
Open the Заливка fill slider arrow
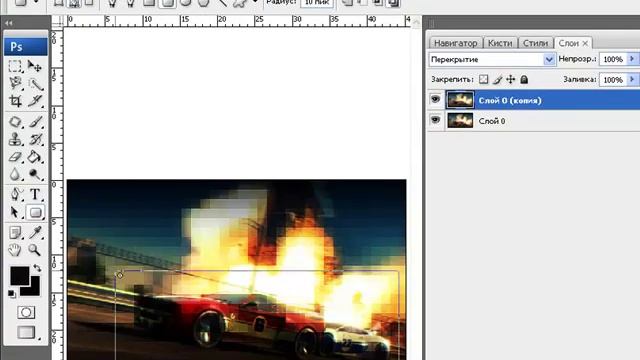pos(632,79)
